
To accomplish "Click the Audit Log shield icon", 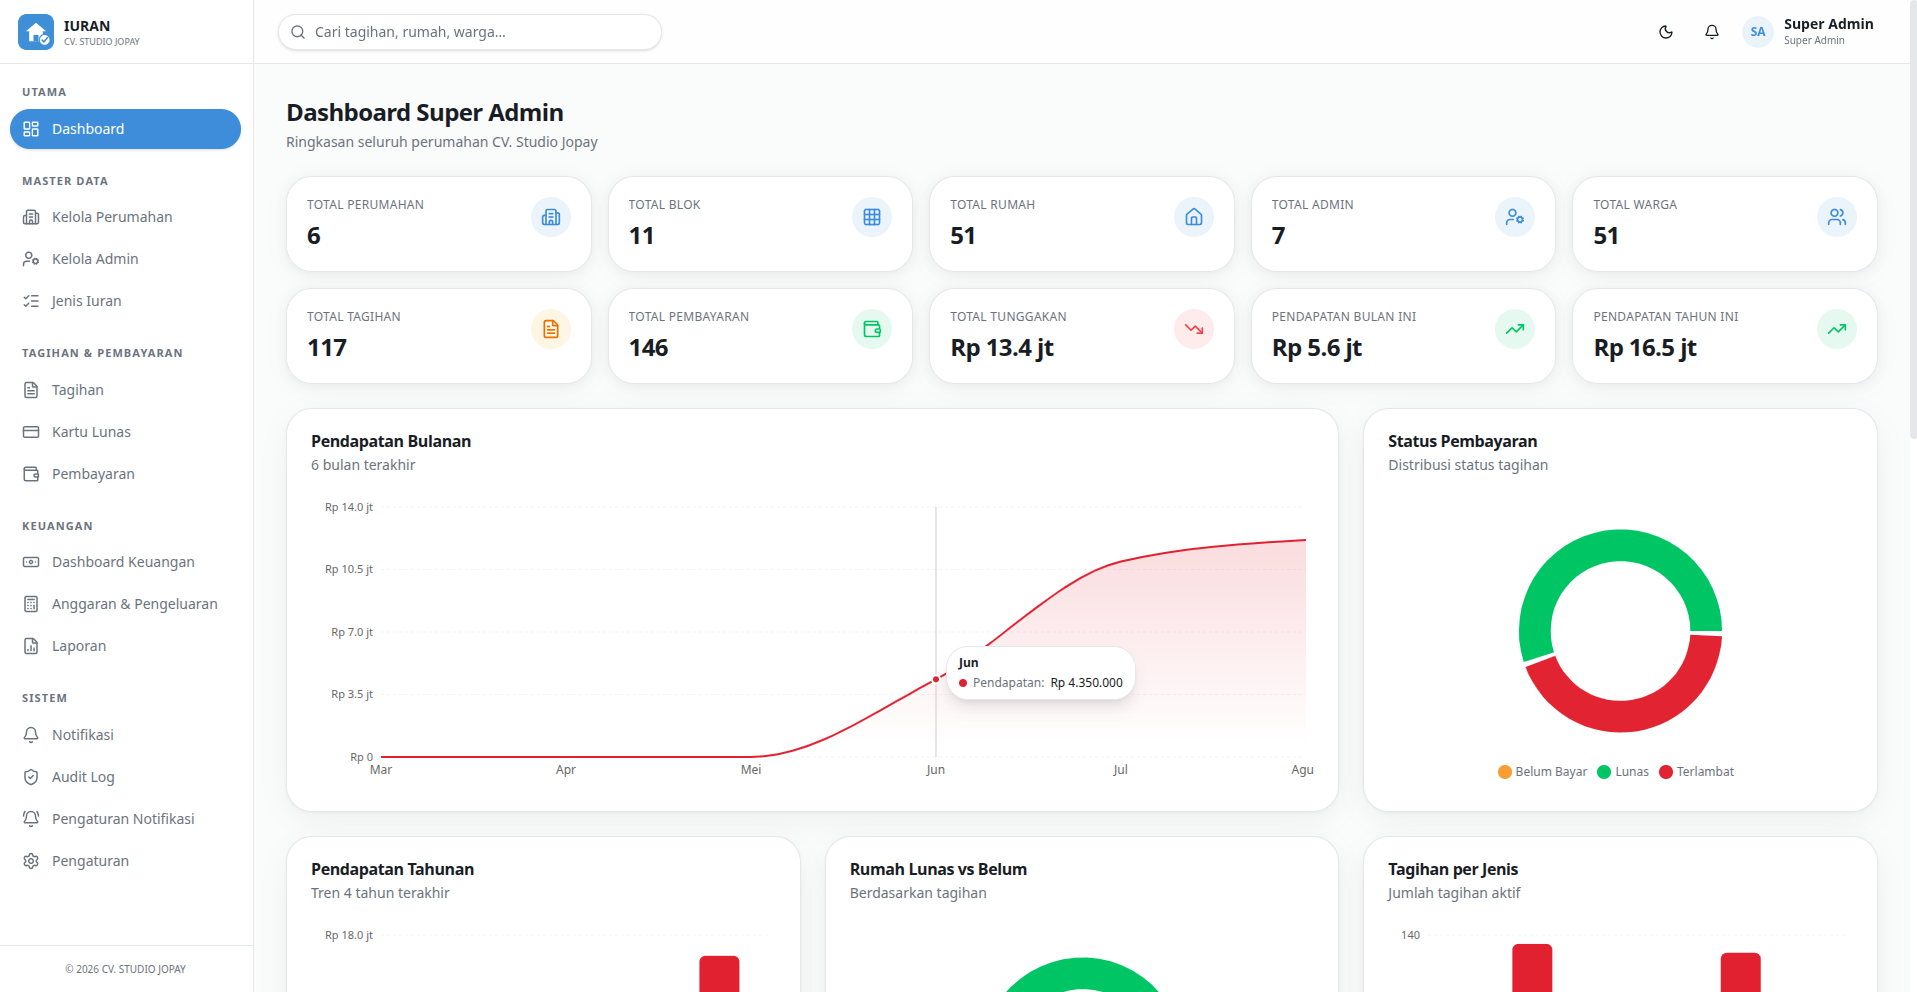I will point(31,777).
